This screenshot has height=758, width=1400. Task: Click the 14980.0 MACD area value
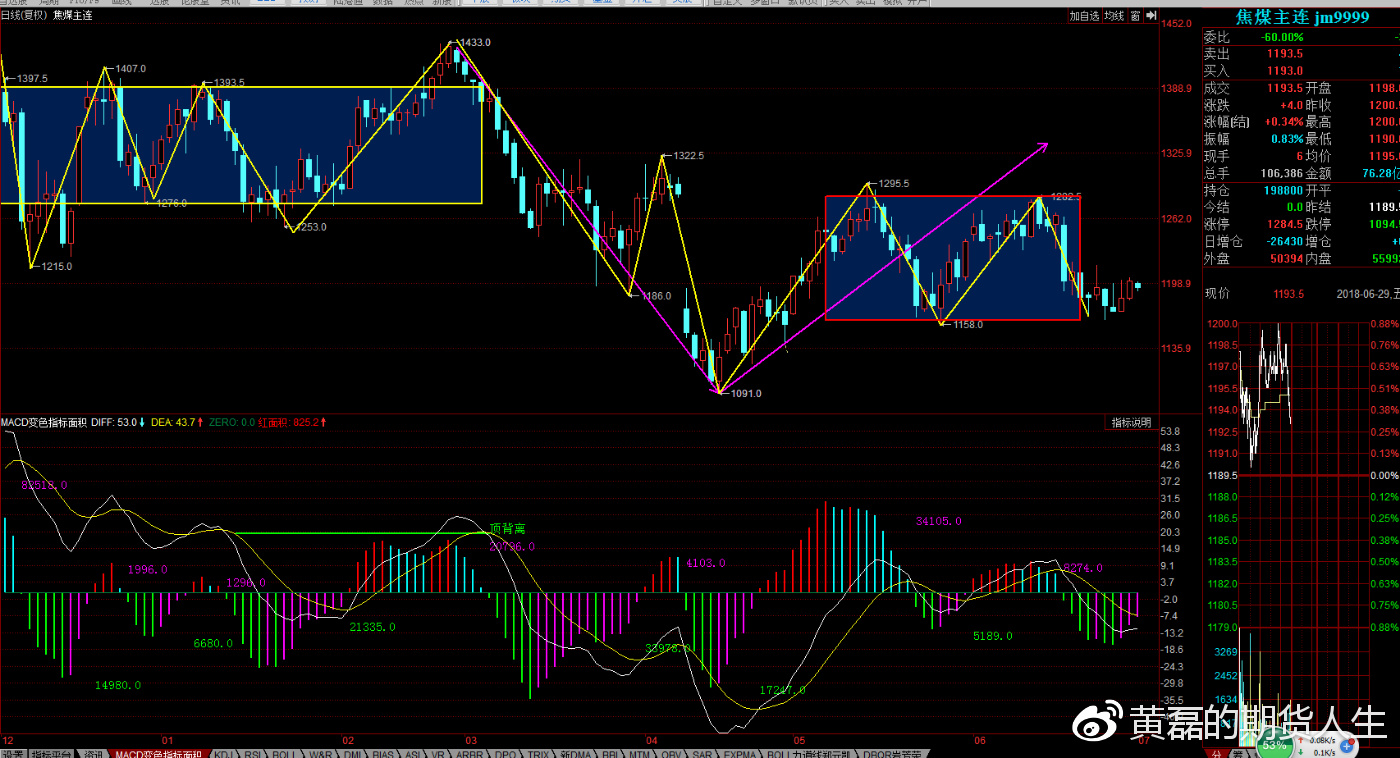(118, 685)
